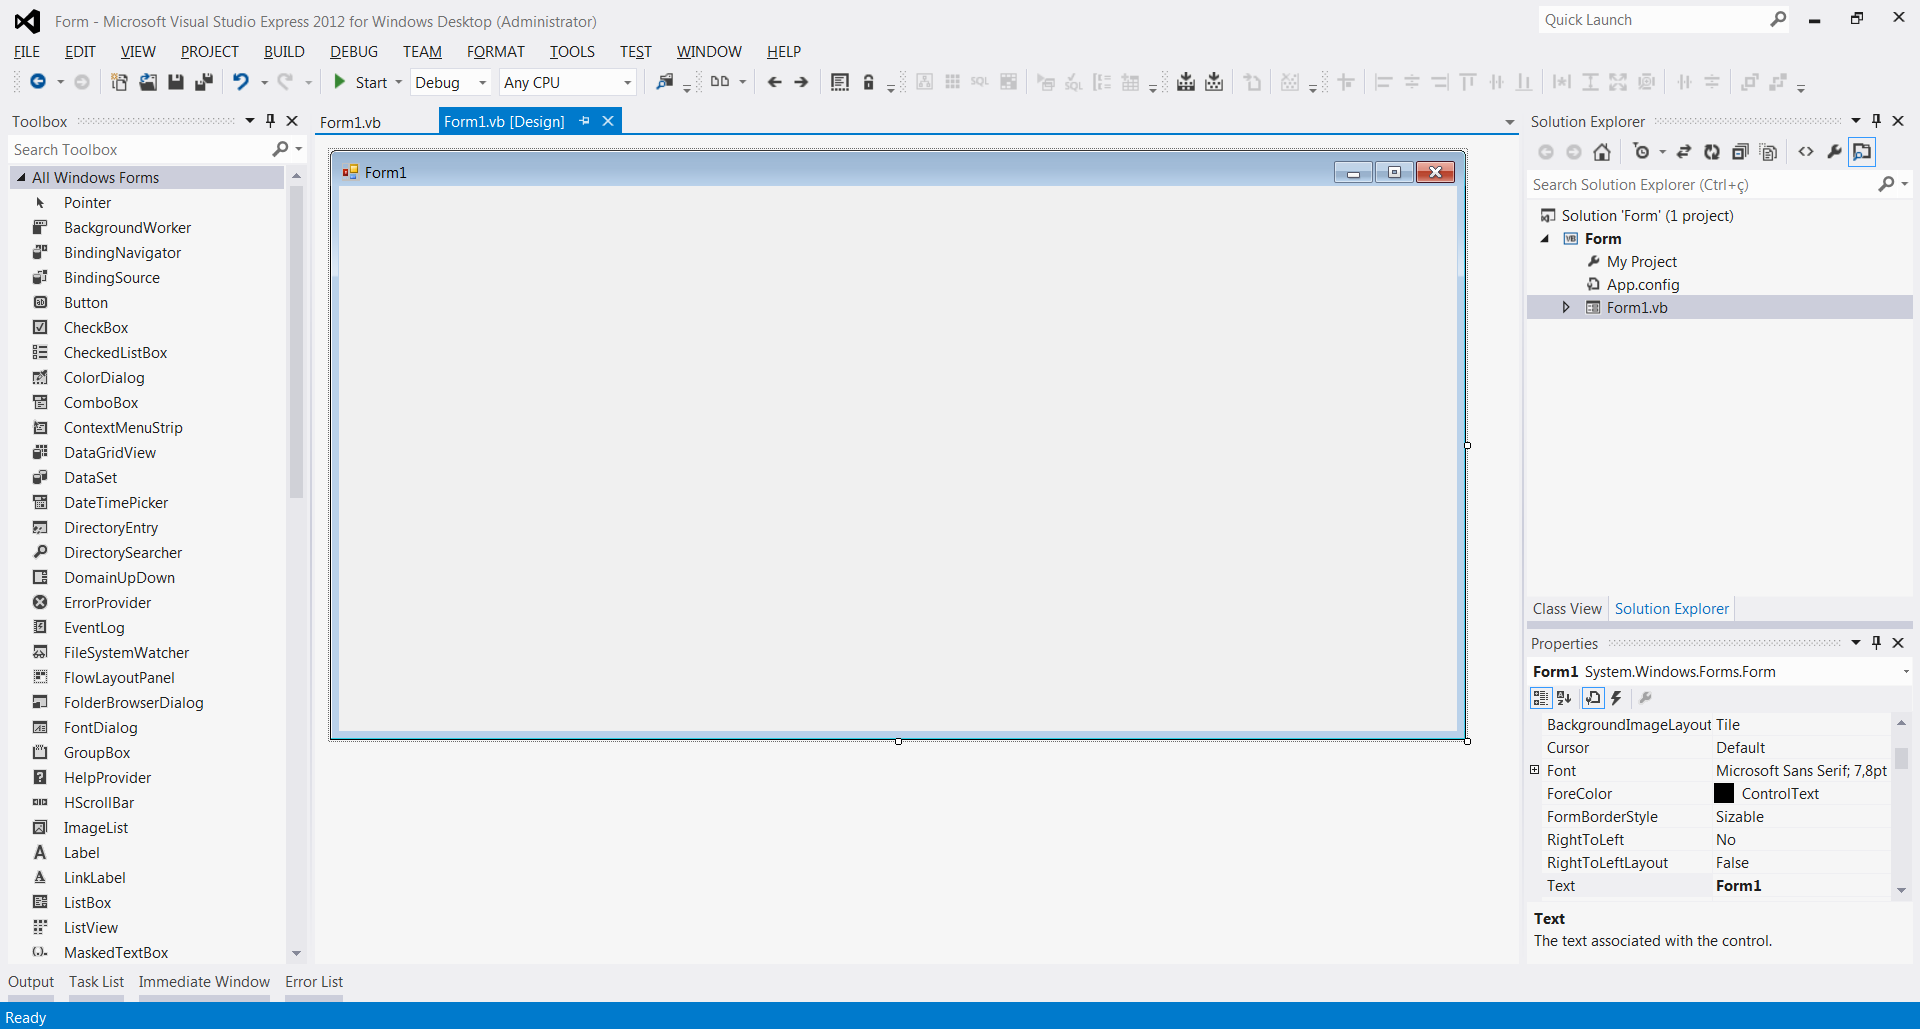Open the Start button dropdown arrow
1920x1029 pixels.
pos(398,83)
